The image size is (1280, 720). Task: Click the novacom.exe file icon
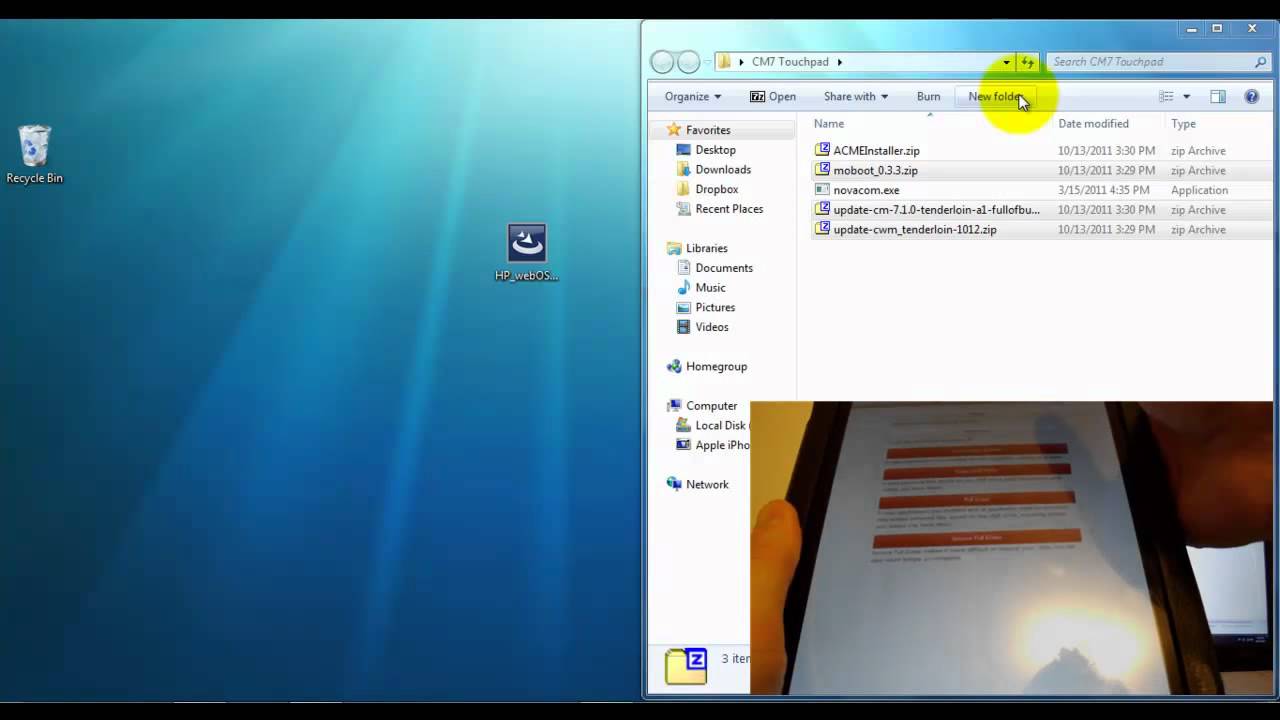(x=822, y=189)
